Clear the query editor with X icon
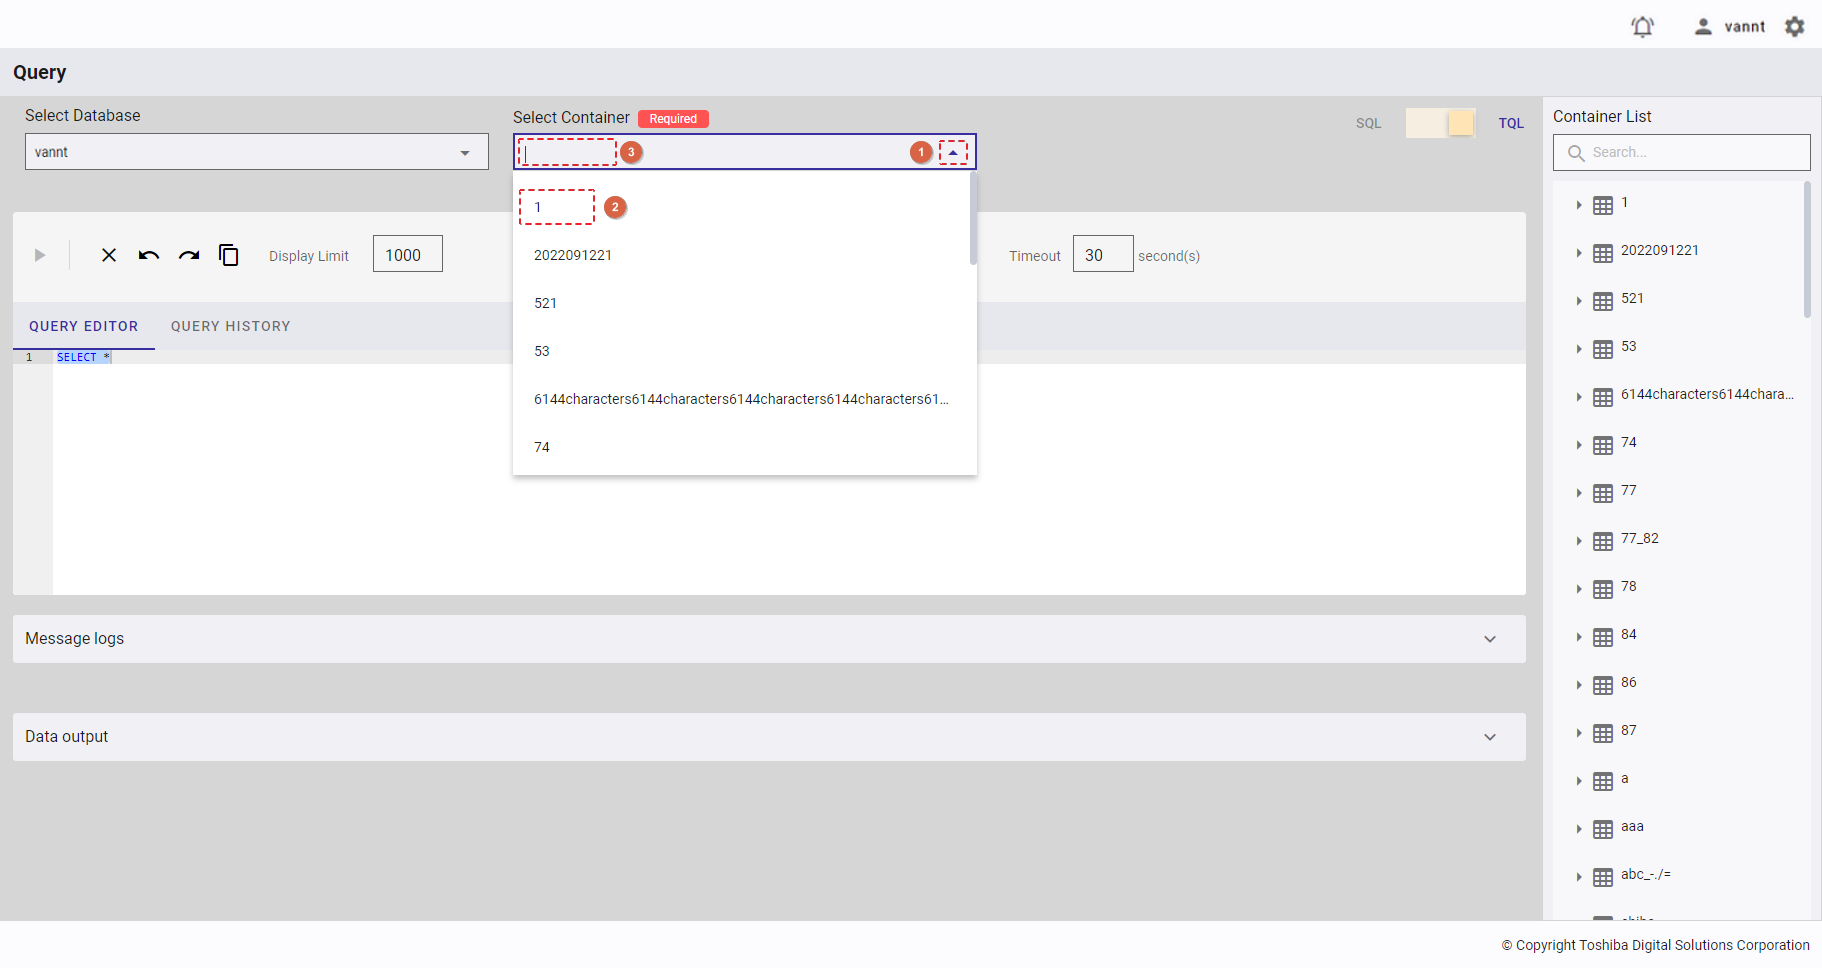This screenshot has height=968, width=1822. tap(109, 255)
